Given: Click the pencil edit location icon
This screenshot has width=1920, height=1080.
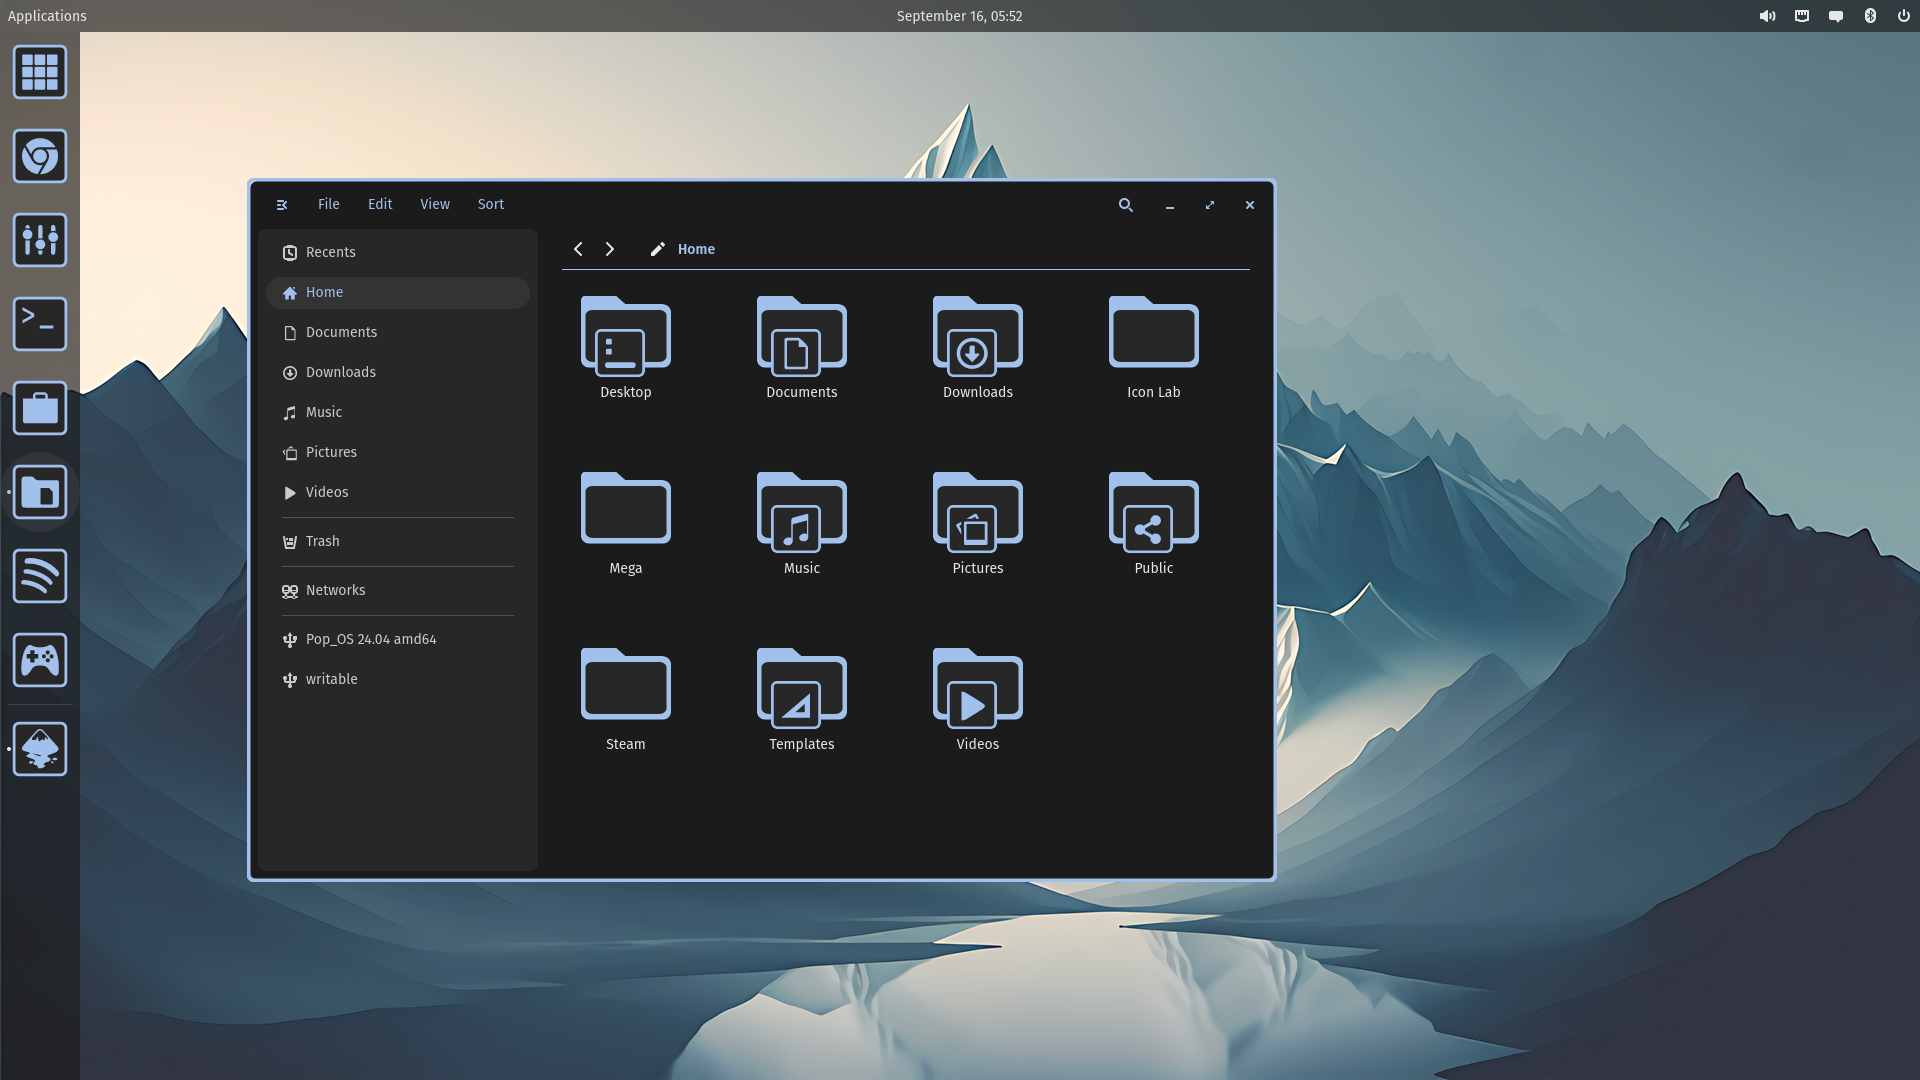Looking at the screenshot, I should (657, 249).
